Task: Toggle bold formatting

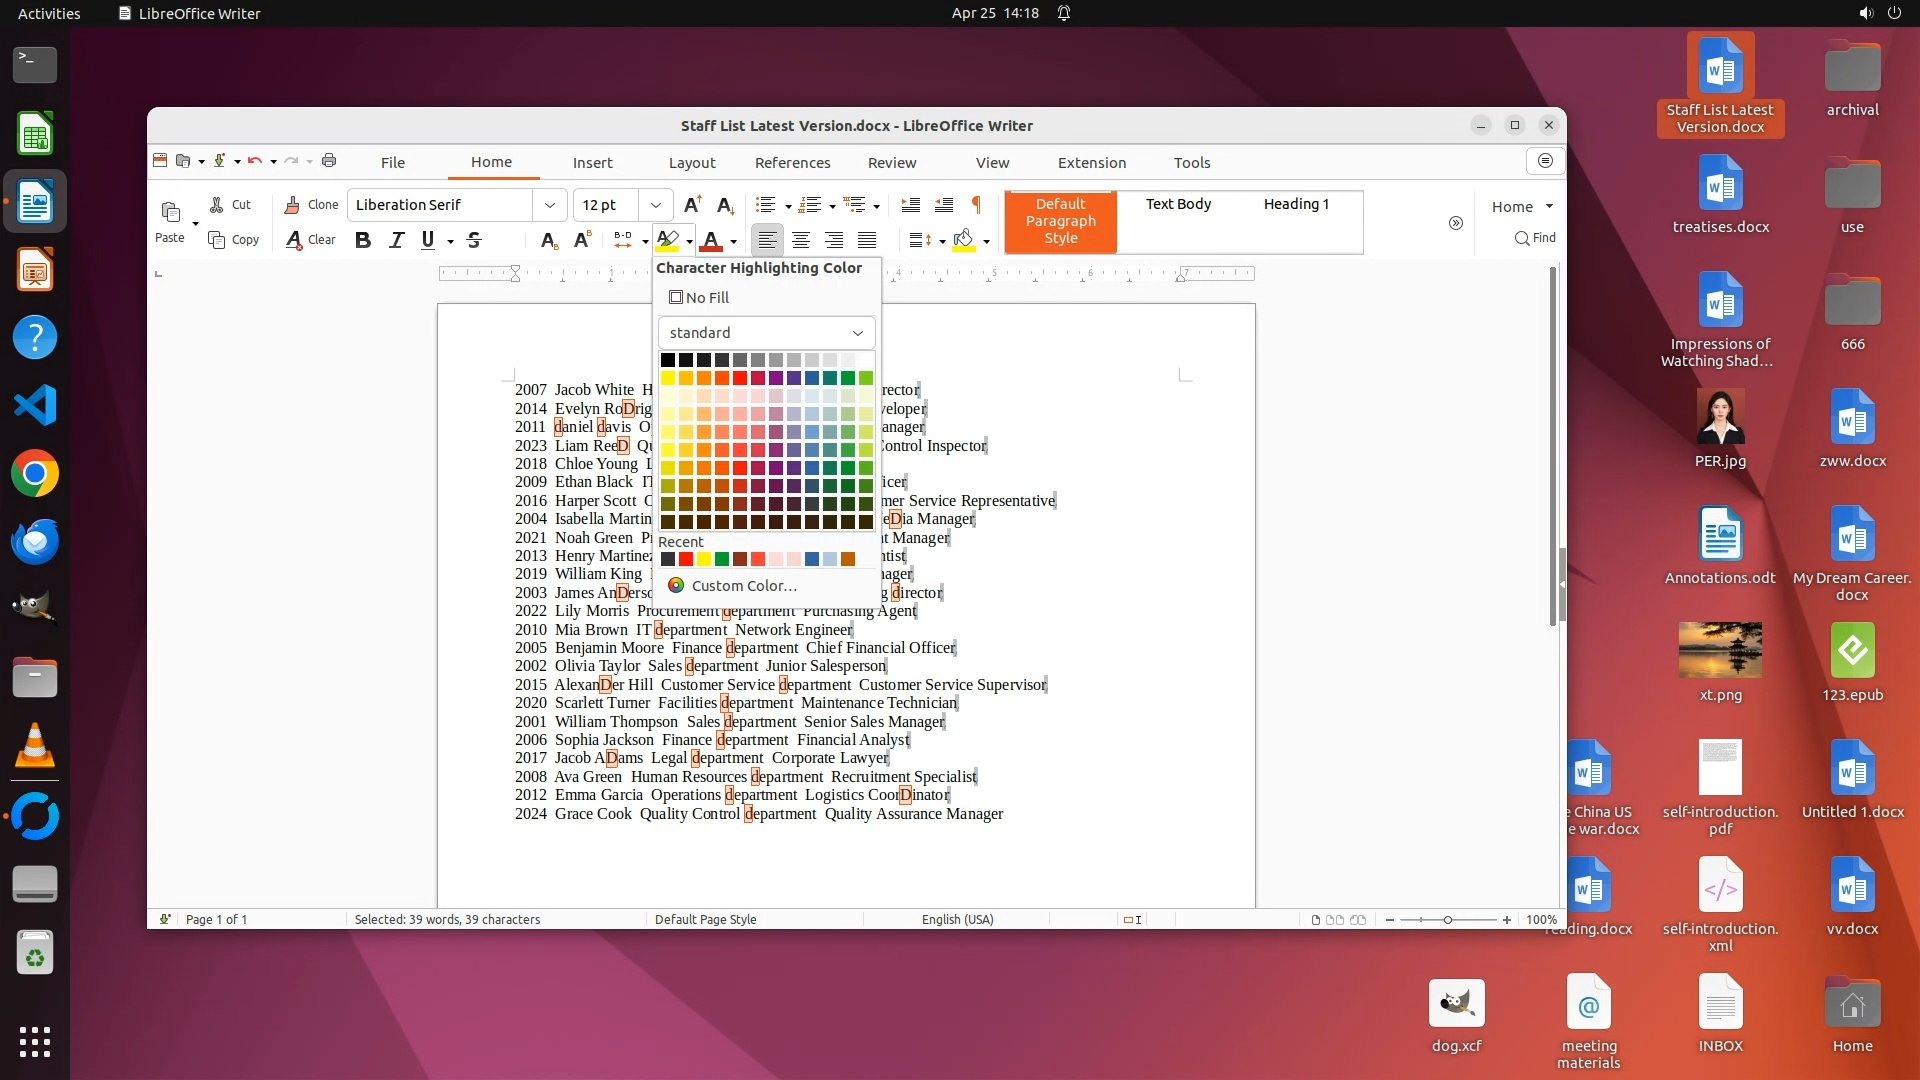Action: [363, 240]
